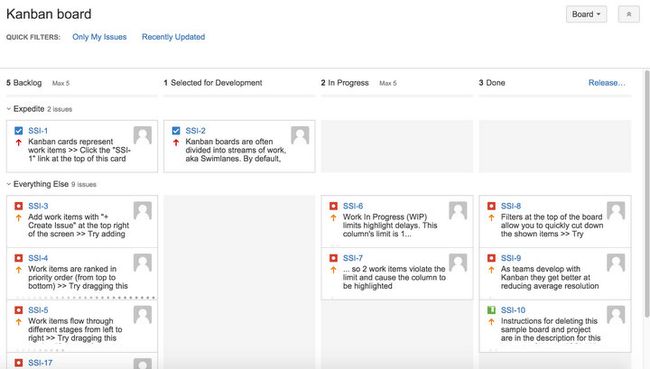Click the assignee avatar on SSI-2 card
The width and height of the screenshot is (650, 369).
(x=300, y=135)
